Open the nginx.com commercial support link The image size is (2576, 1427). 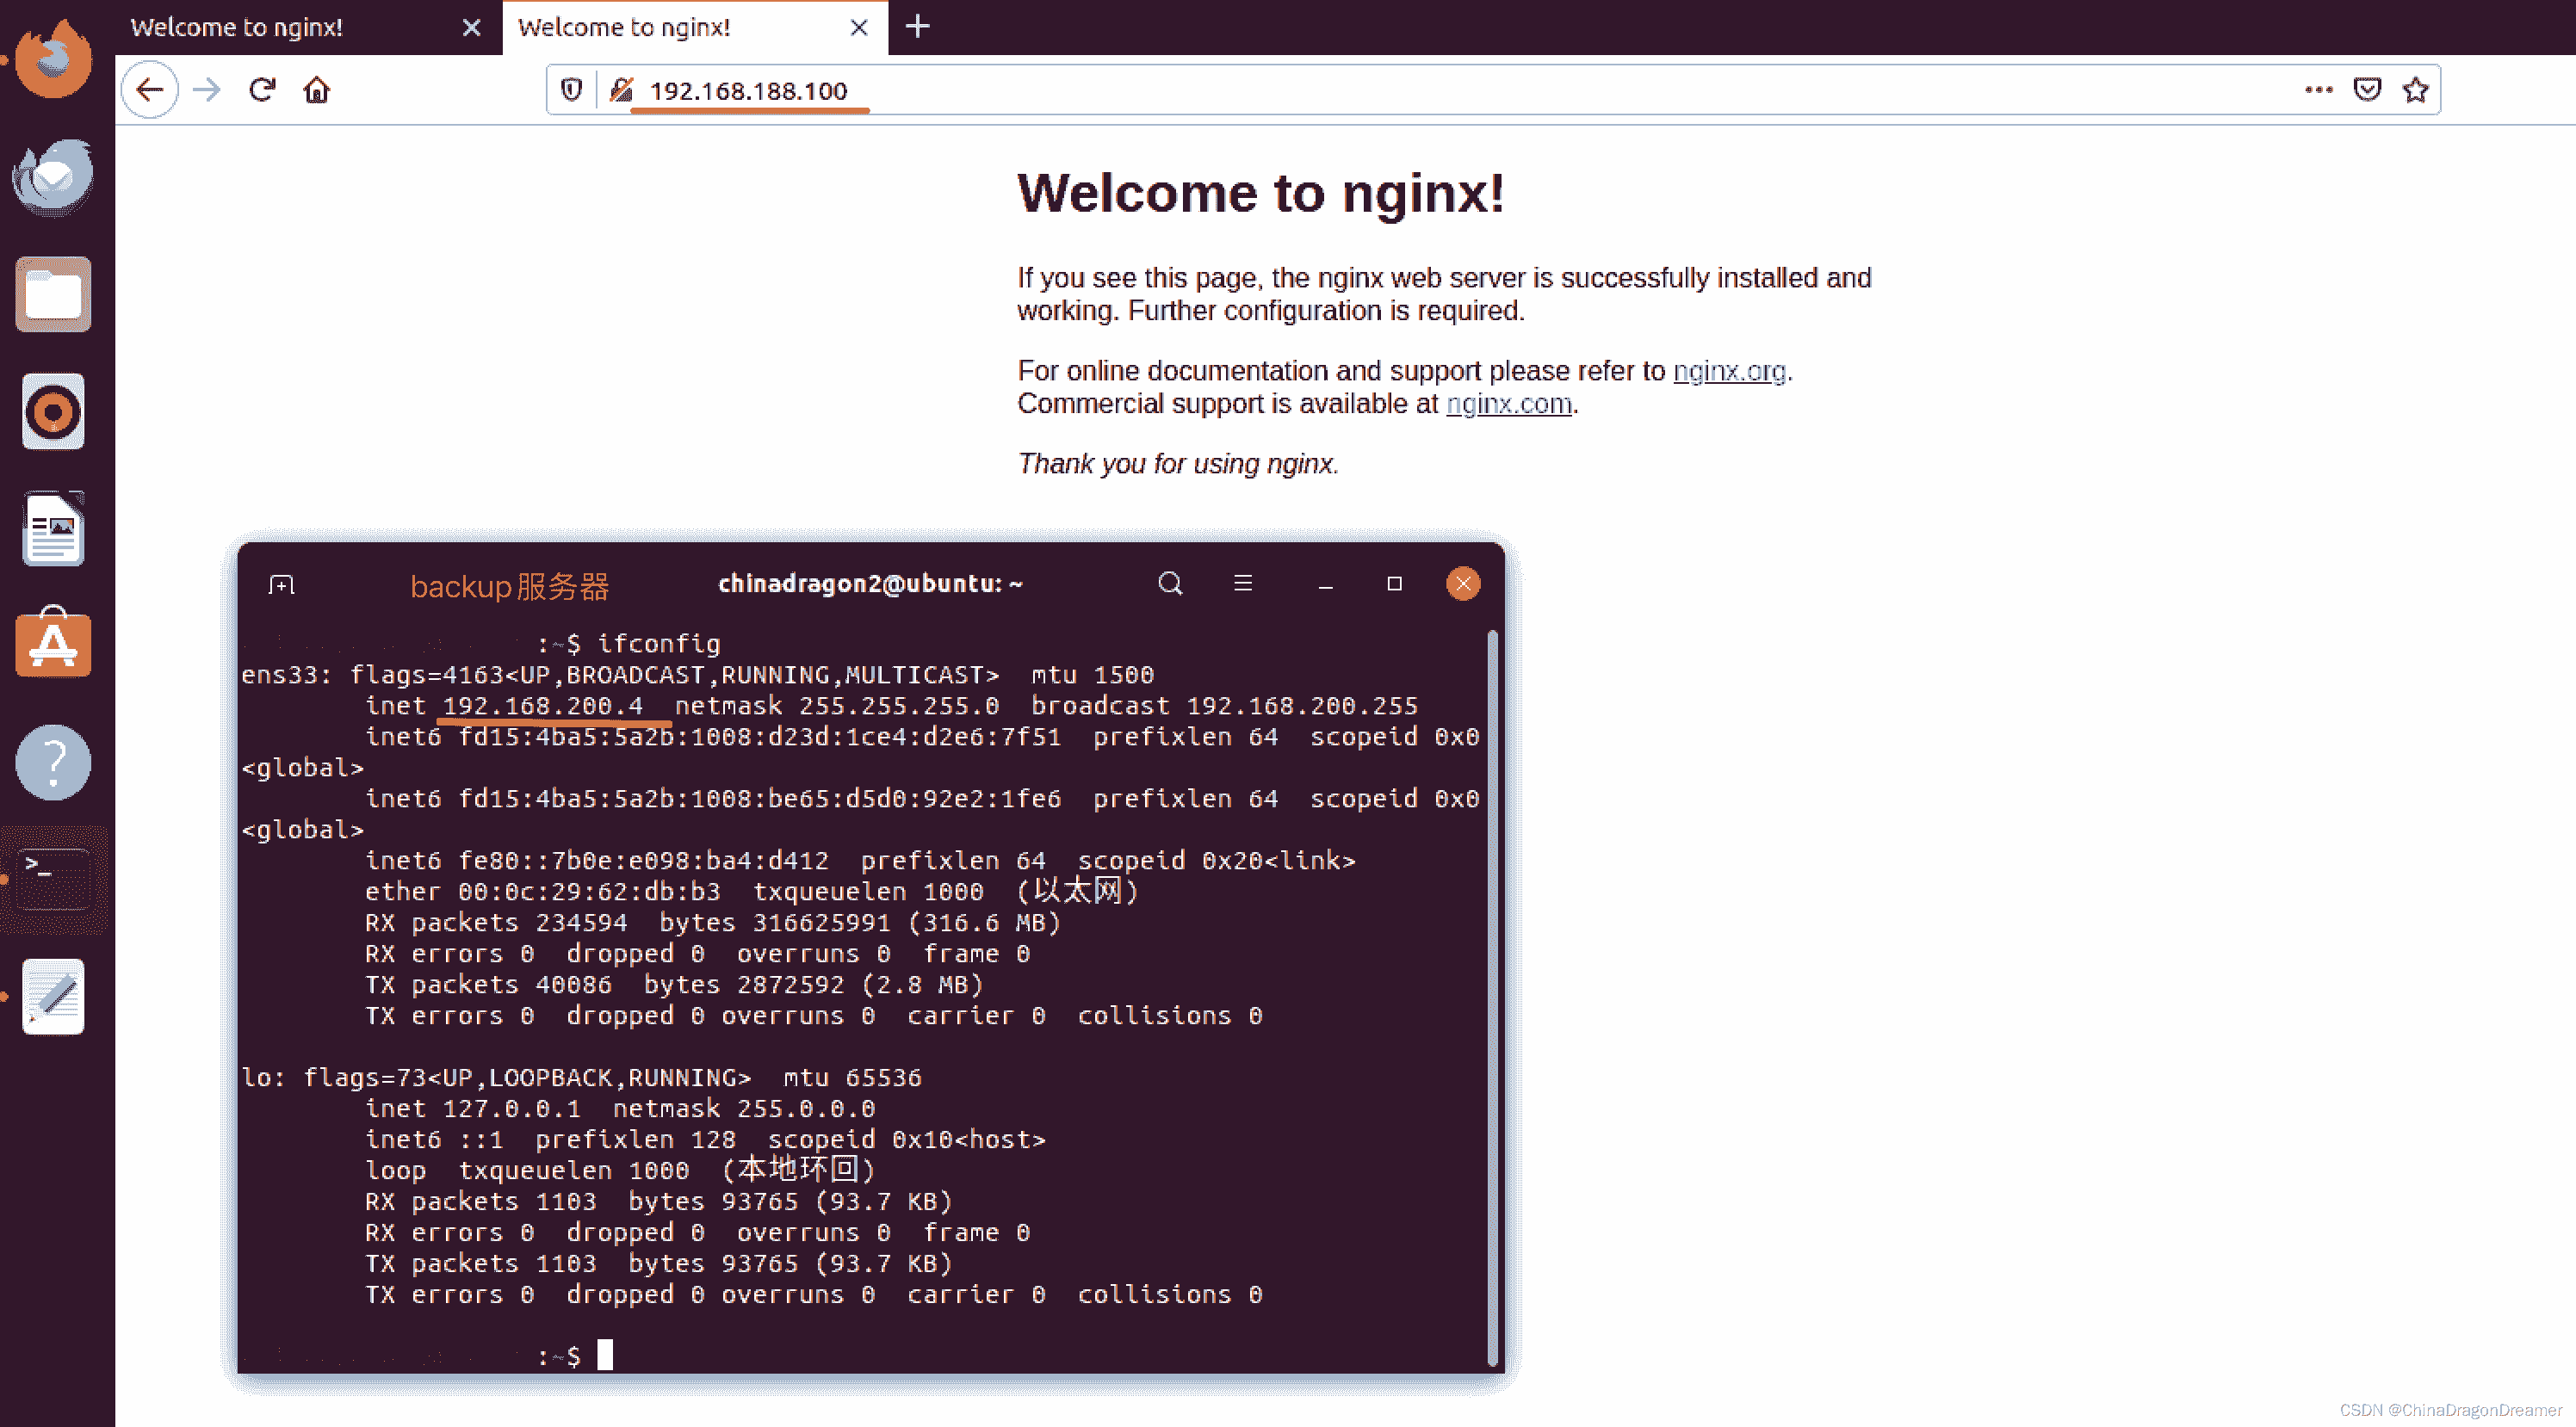pos(1508,404)
